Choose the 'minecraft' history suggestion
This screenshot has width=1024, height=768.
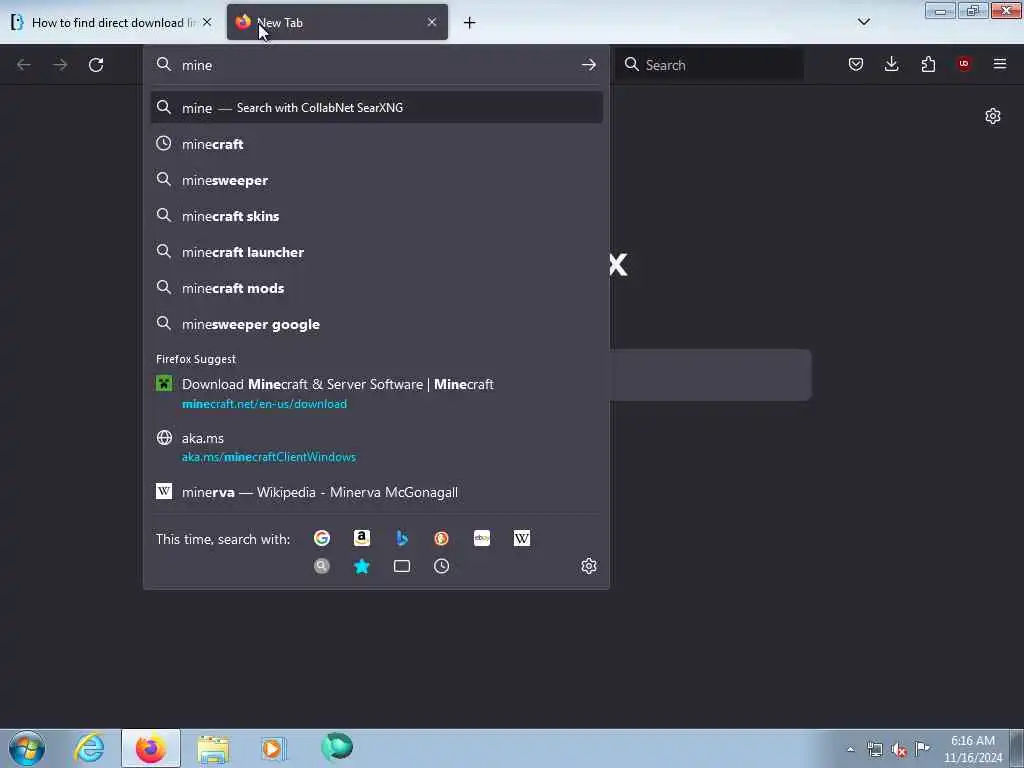click(x=376, y=144)
